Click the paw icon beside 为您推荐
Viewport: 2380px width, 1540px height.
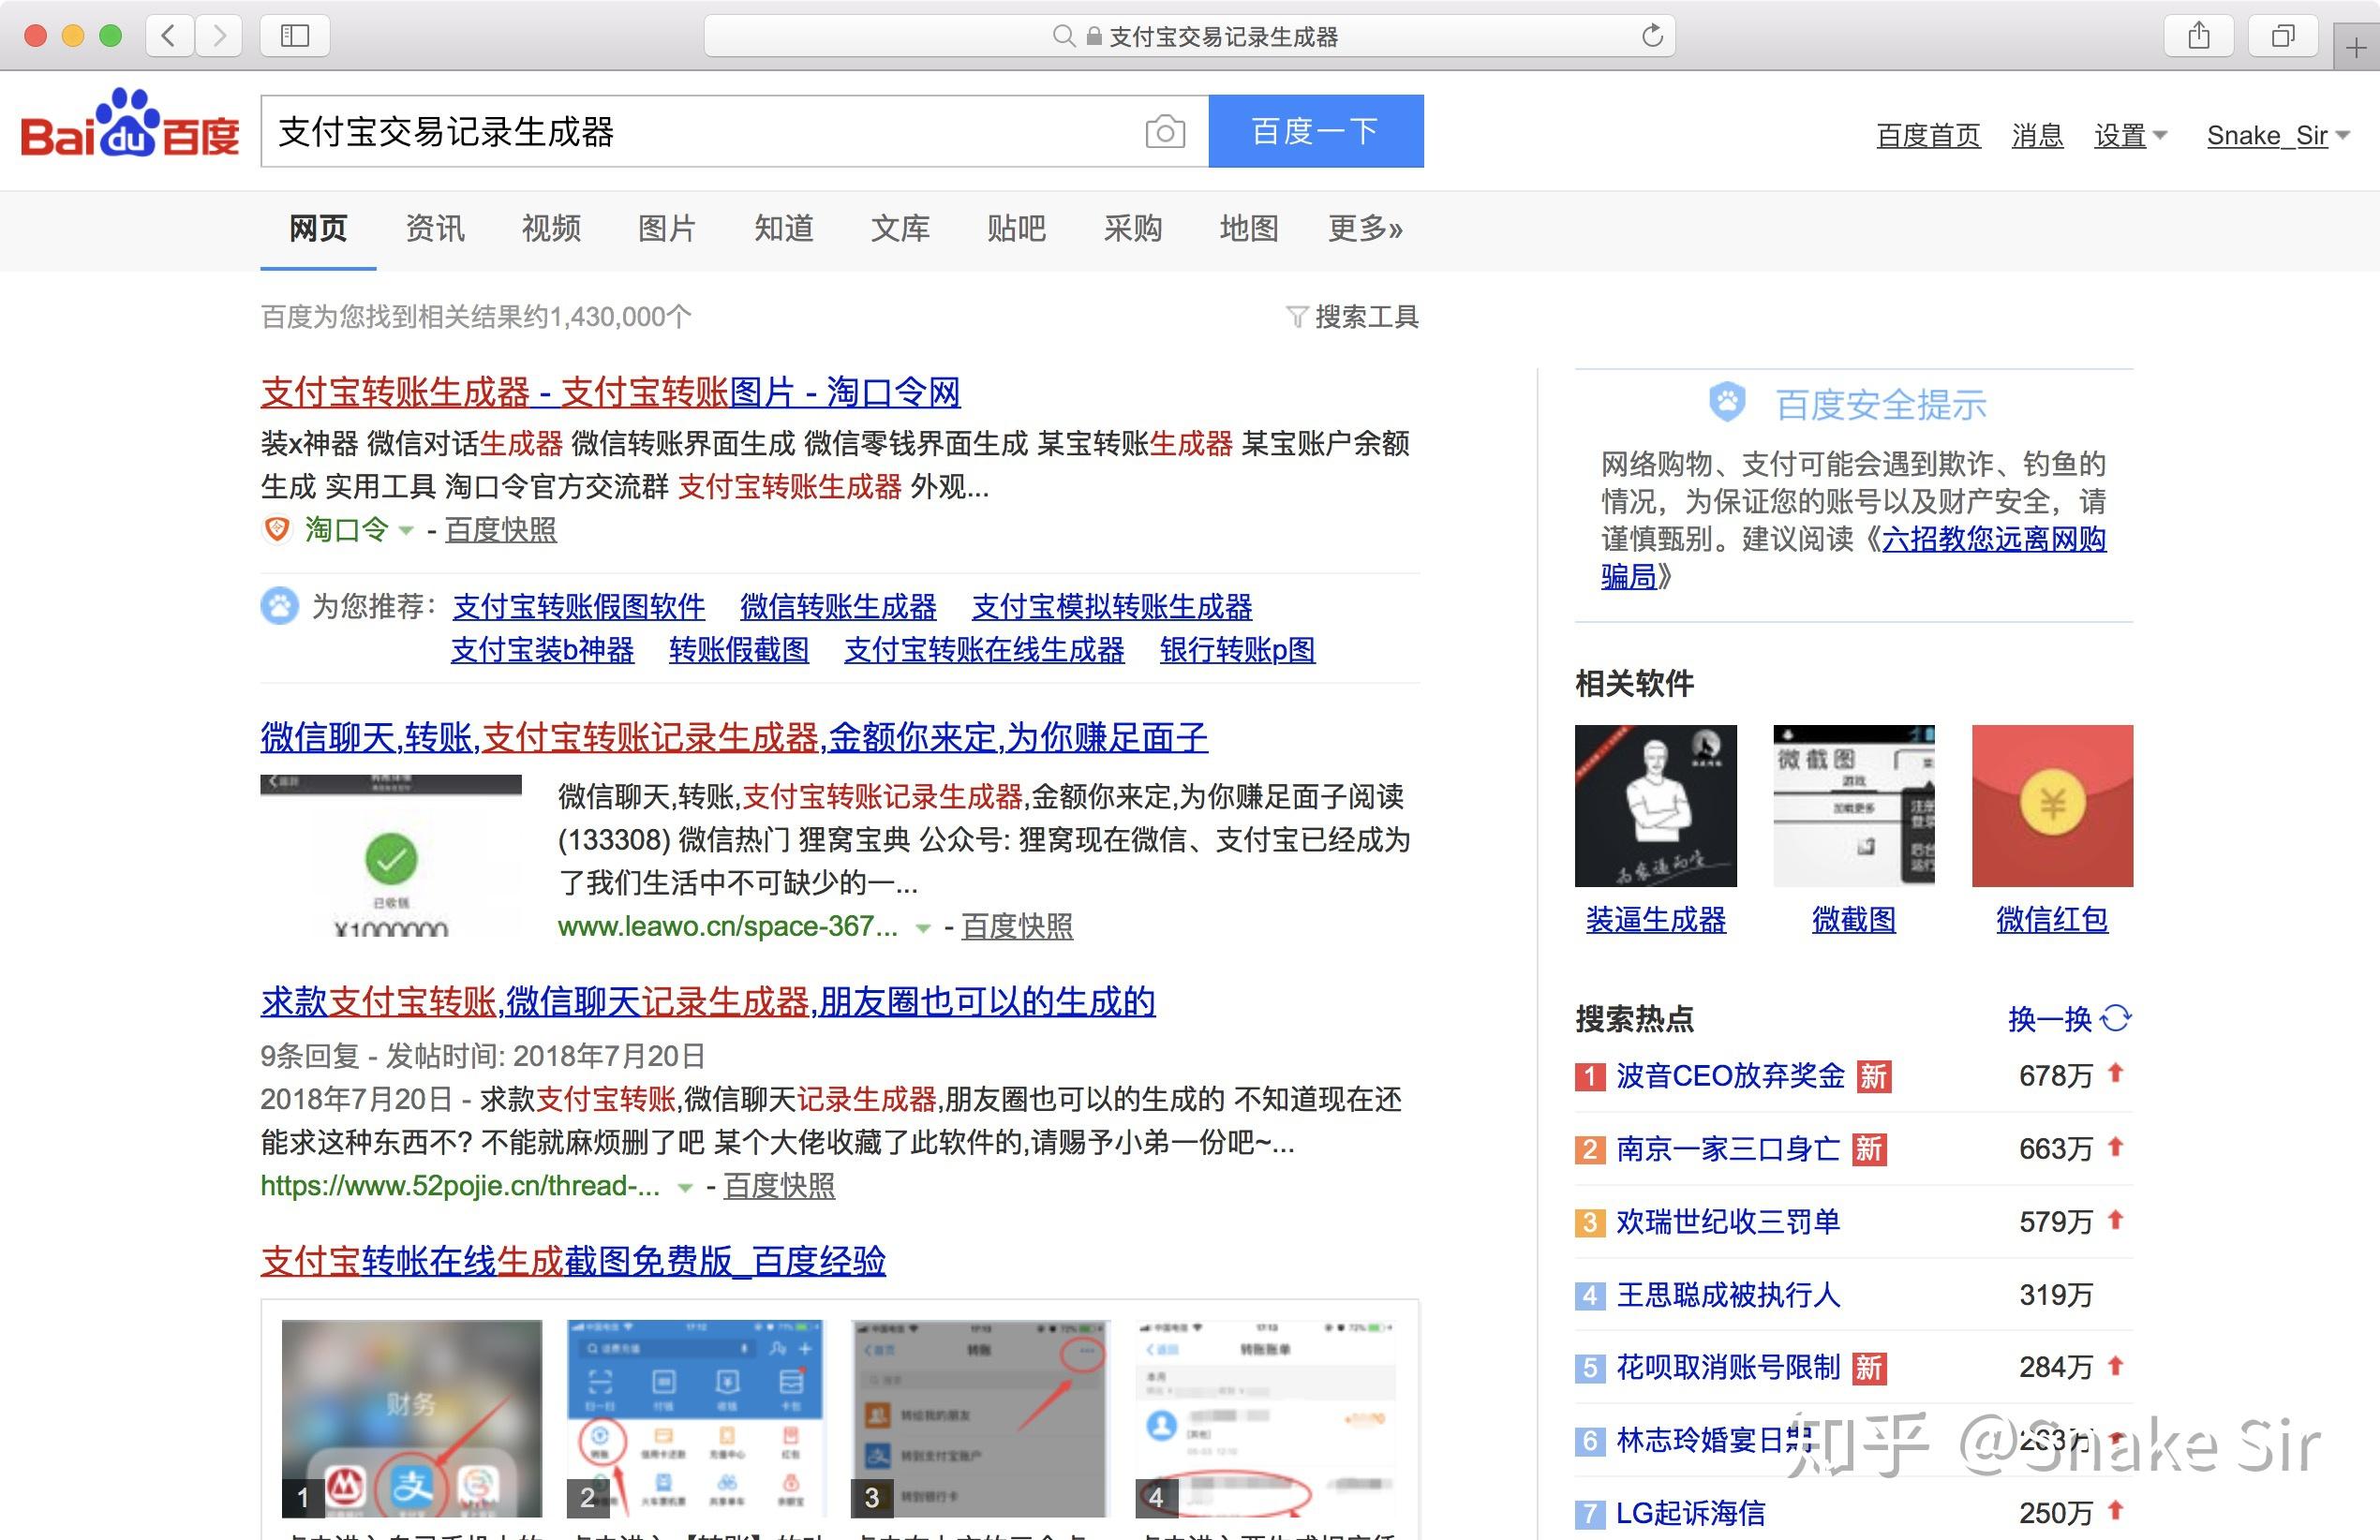(x=280, y=606)
